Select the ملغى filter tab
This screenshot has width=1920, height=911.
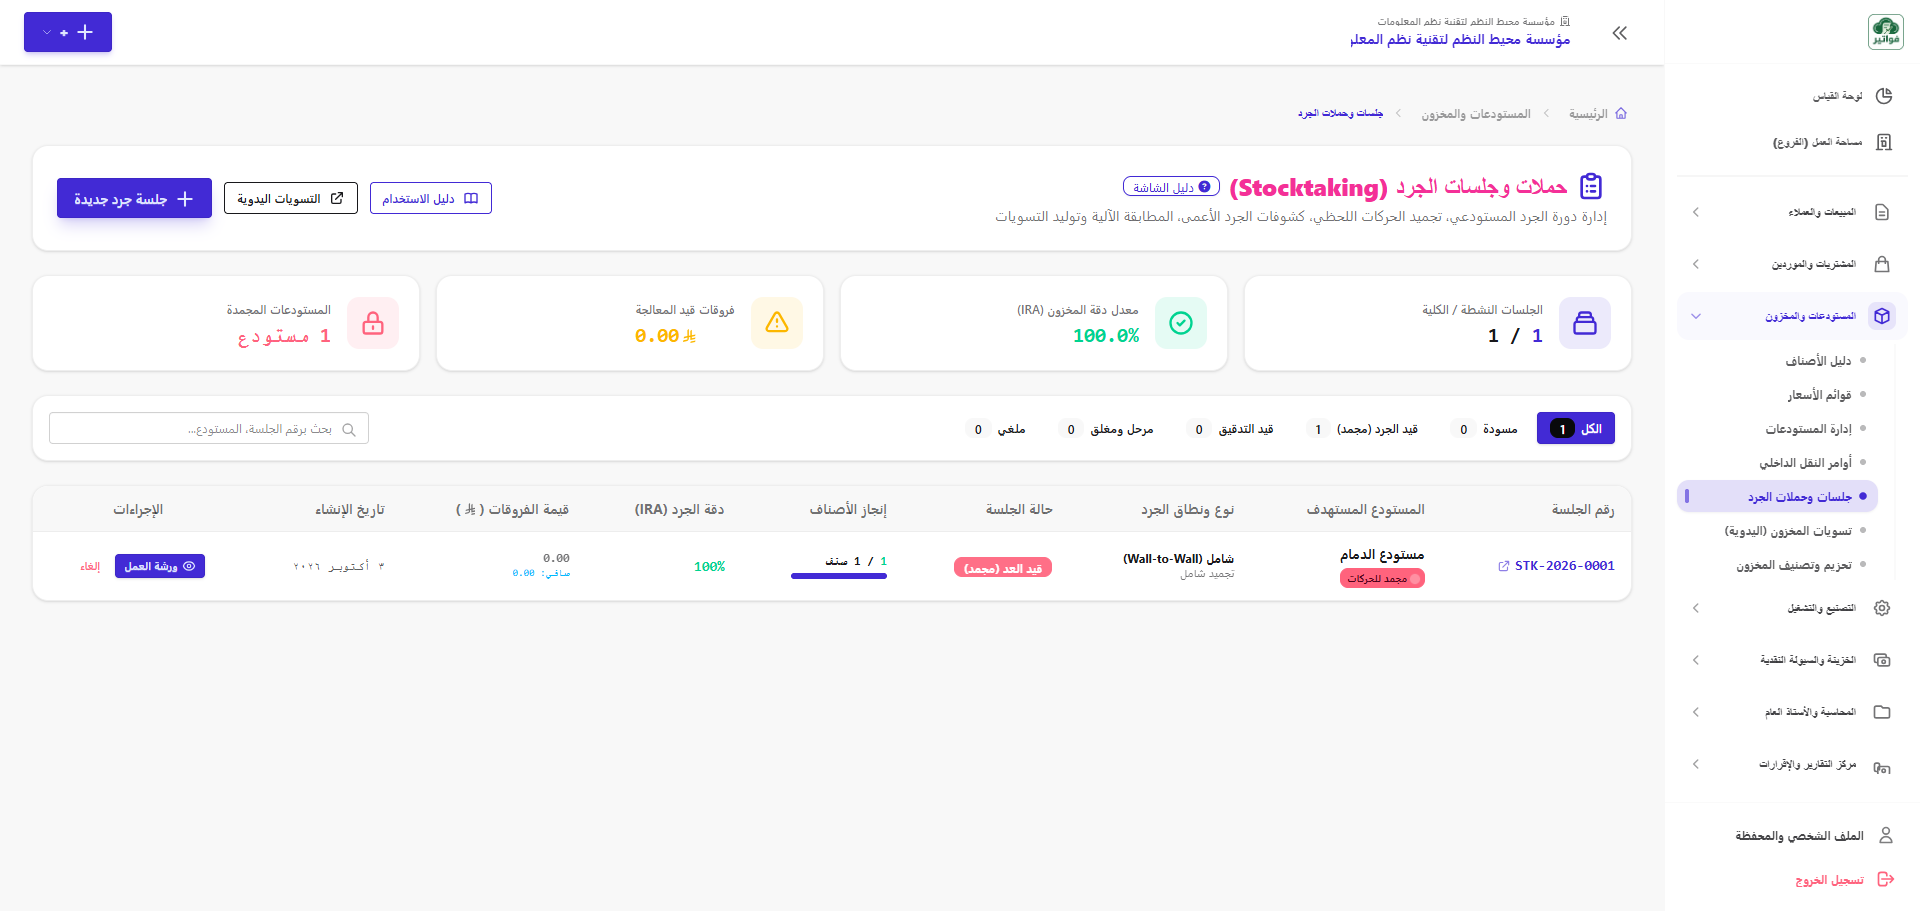(997, 429)
